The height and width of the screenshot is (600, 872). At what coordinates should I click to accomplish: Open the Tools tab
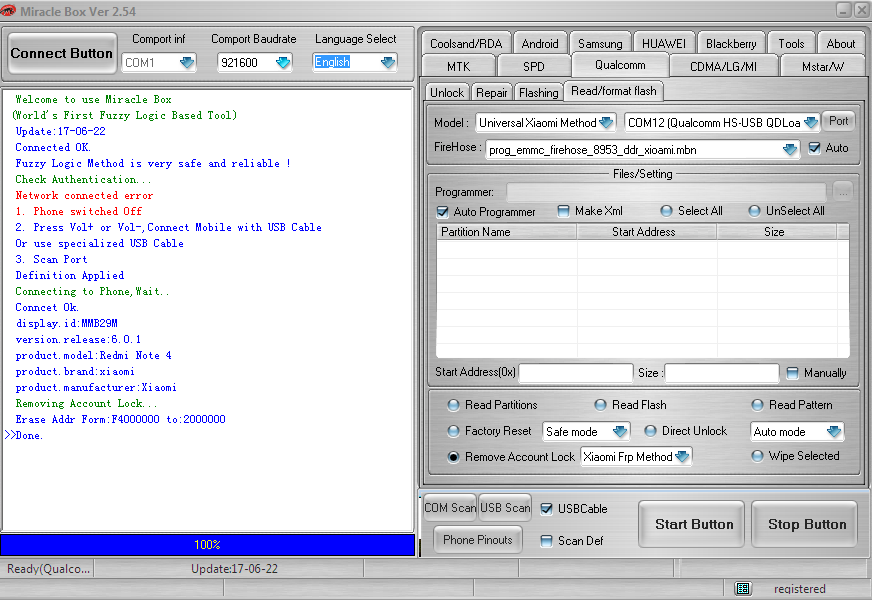(x=791, y=43)
